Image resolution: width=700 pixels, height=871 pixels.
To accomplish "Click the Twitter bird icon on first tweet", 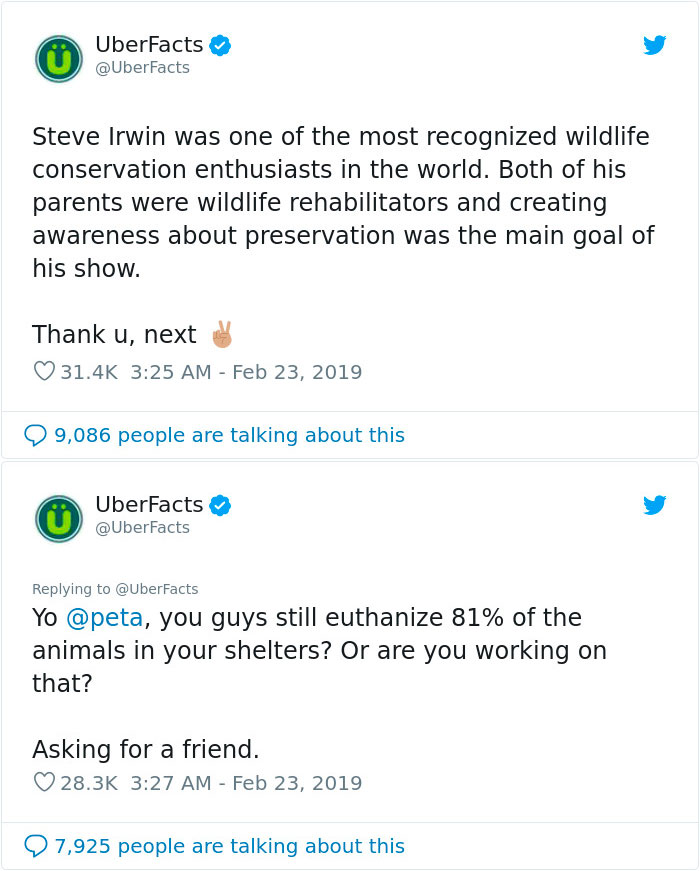I will click(655, 45).
